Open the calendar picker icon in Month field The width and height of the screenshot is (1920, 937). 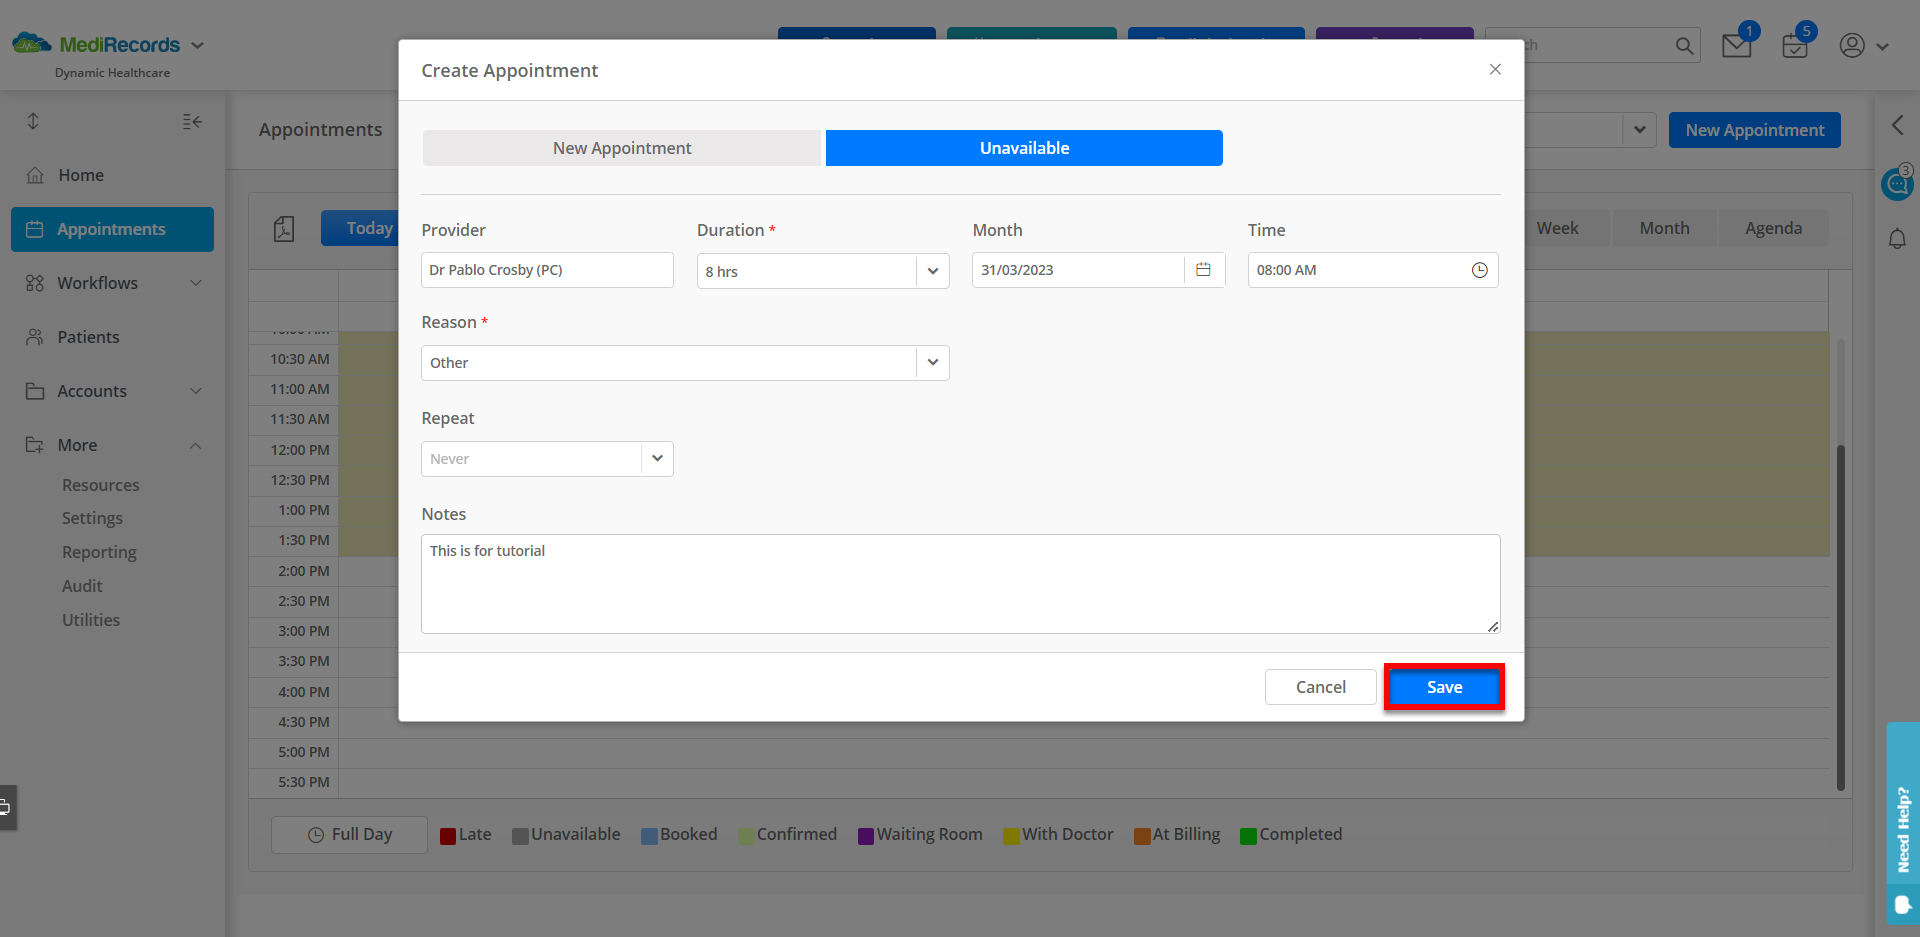pos(1204,270)
